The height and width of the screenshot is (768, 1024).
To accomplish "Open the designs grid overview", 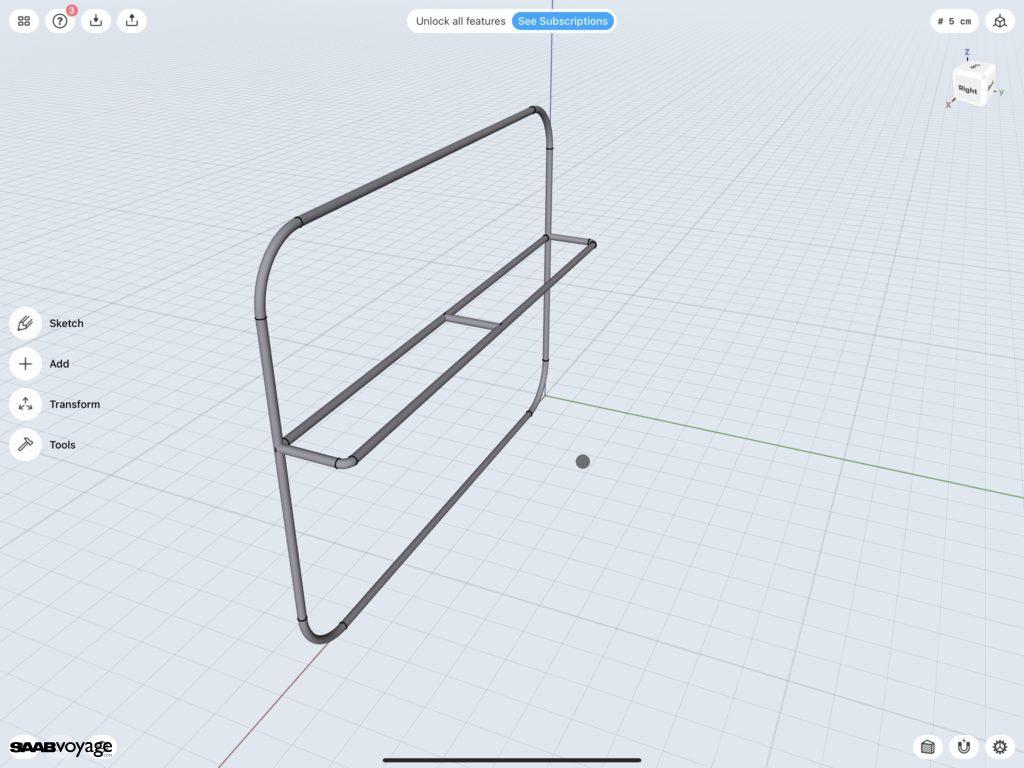I will coord(24,21).
